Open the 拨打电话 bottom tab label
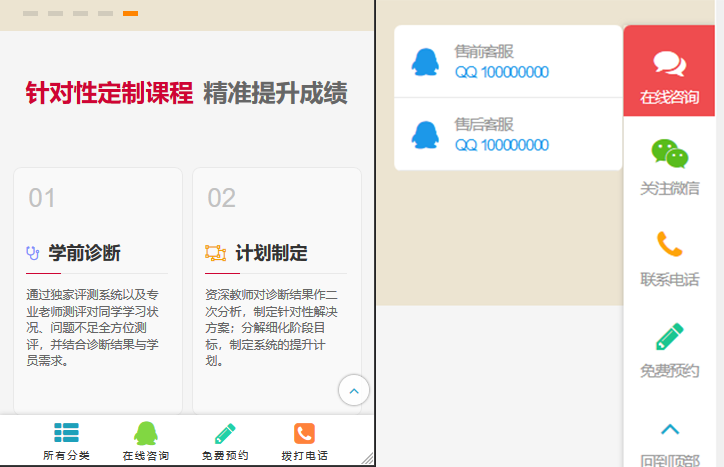The width and height of the screenshot is (724, 467). point(305,455)
